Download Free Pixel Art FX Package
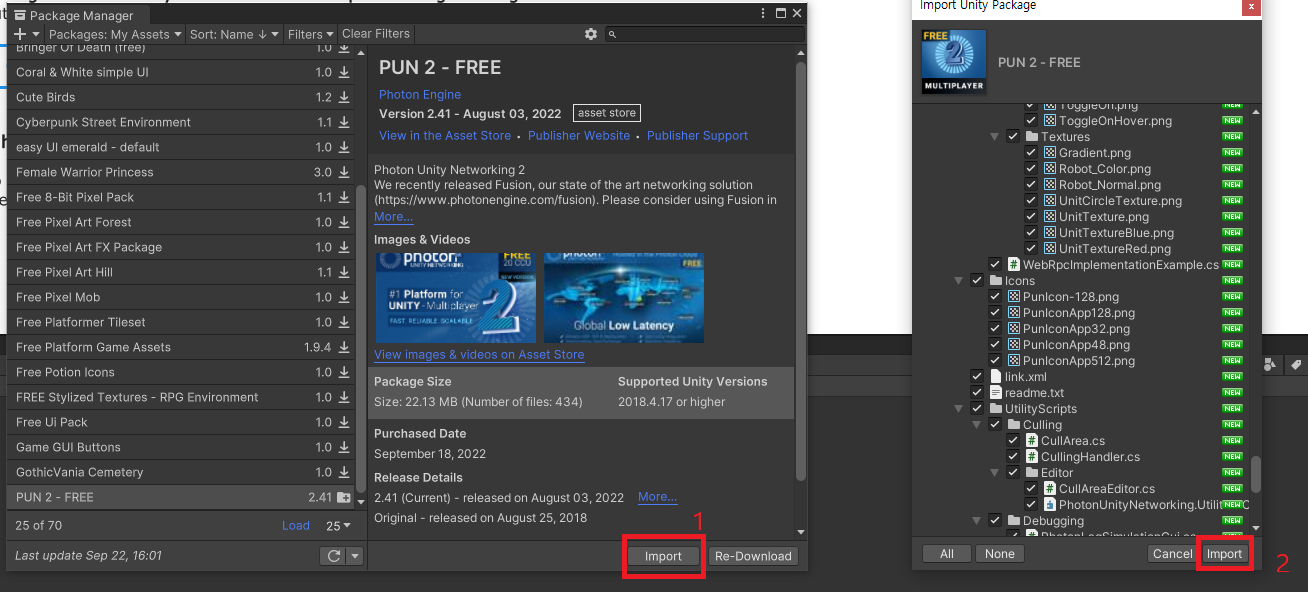The image size is (1308, 592). pos(344,247)
